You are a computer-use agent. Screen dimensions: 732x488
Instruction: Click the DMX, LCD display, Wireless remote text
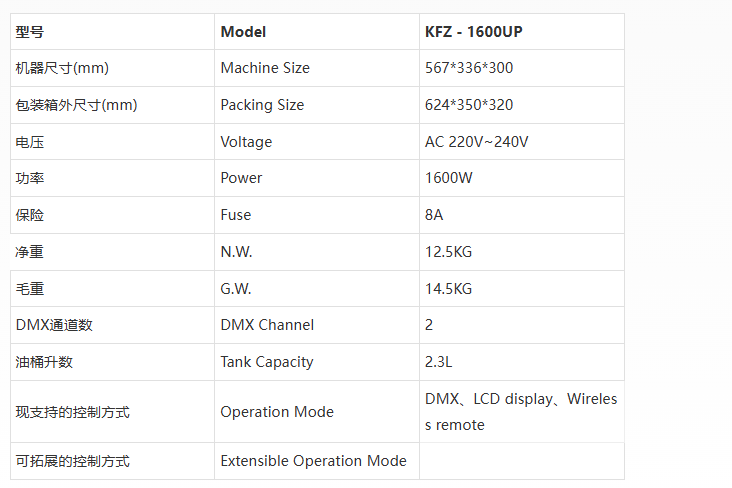click(x=520, y=412)
